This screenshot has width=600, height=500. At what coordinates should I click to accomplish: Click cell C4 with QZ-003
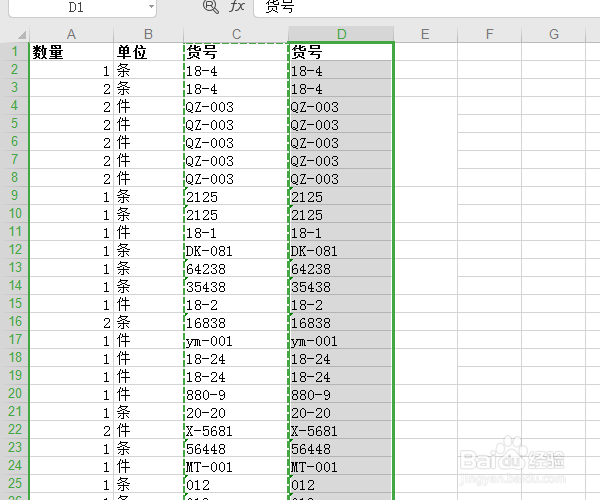tap(236, 106)
